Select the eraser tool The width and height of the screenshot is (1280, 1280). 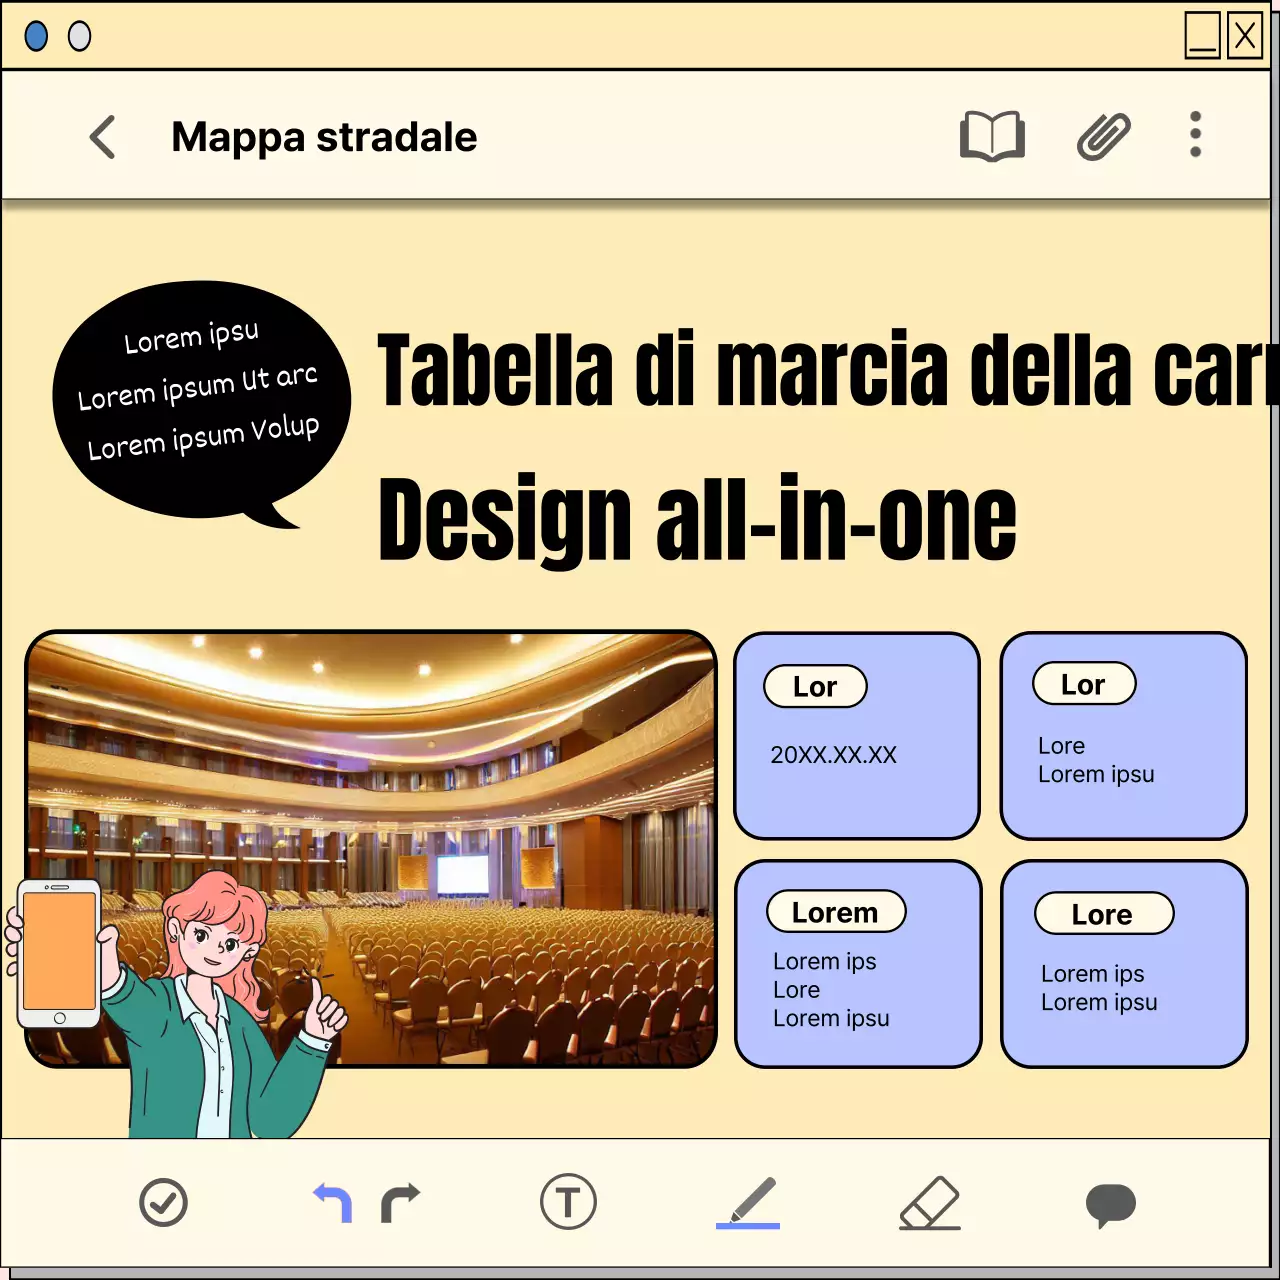(931, 1202)
